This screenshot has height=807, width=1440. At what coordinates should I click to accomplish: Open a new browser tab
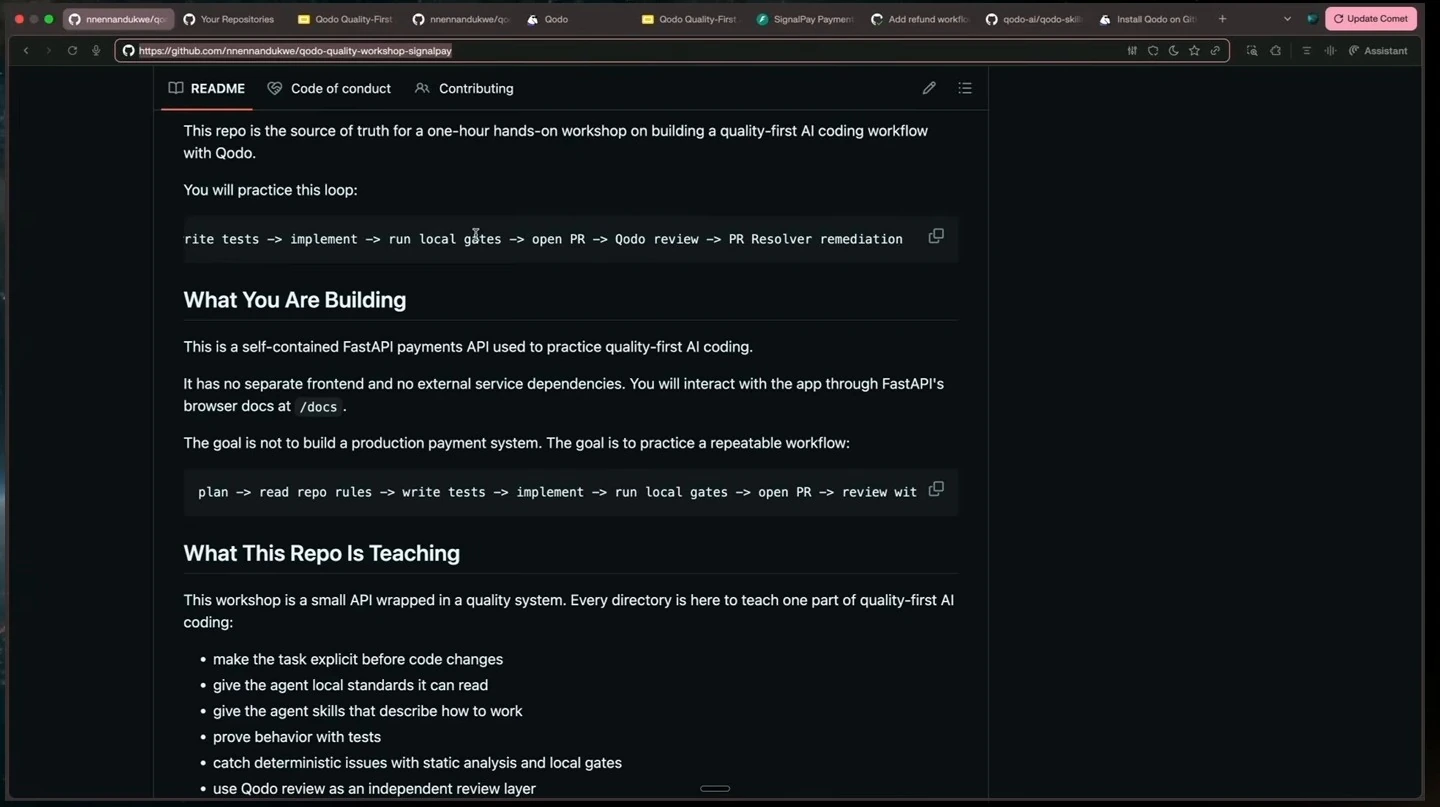(1222, 19)
